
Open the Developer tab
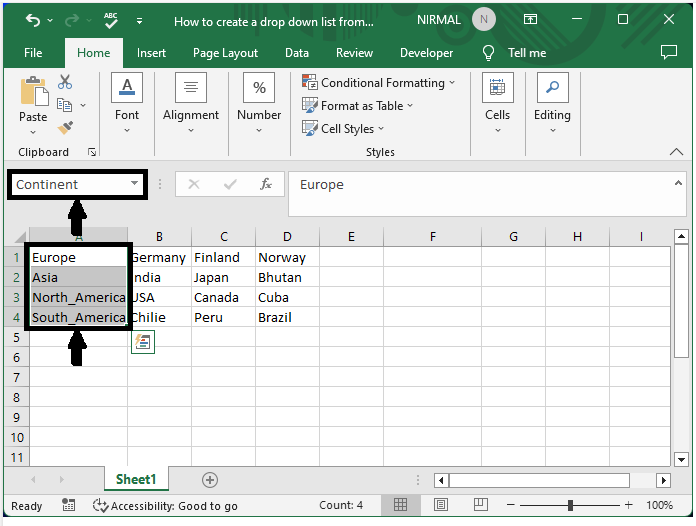(x=427, y=53)
